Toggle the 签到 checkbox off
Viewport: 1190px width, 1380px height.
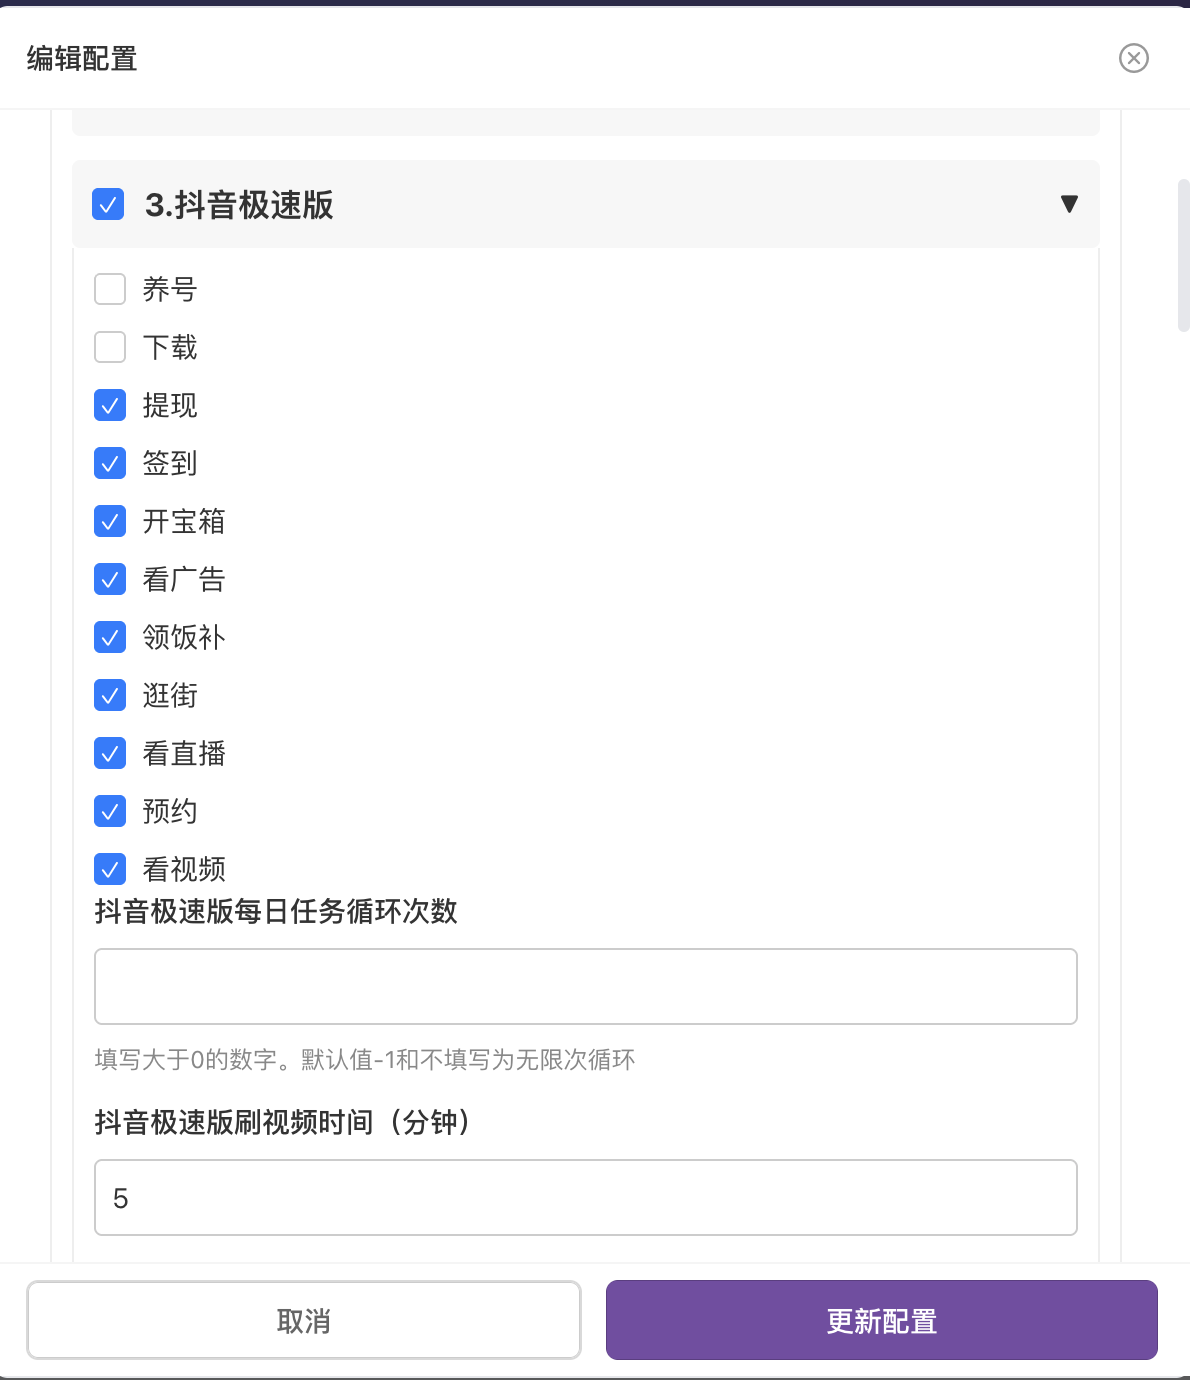[110, 463]
